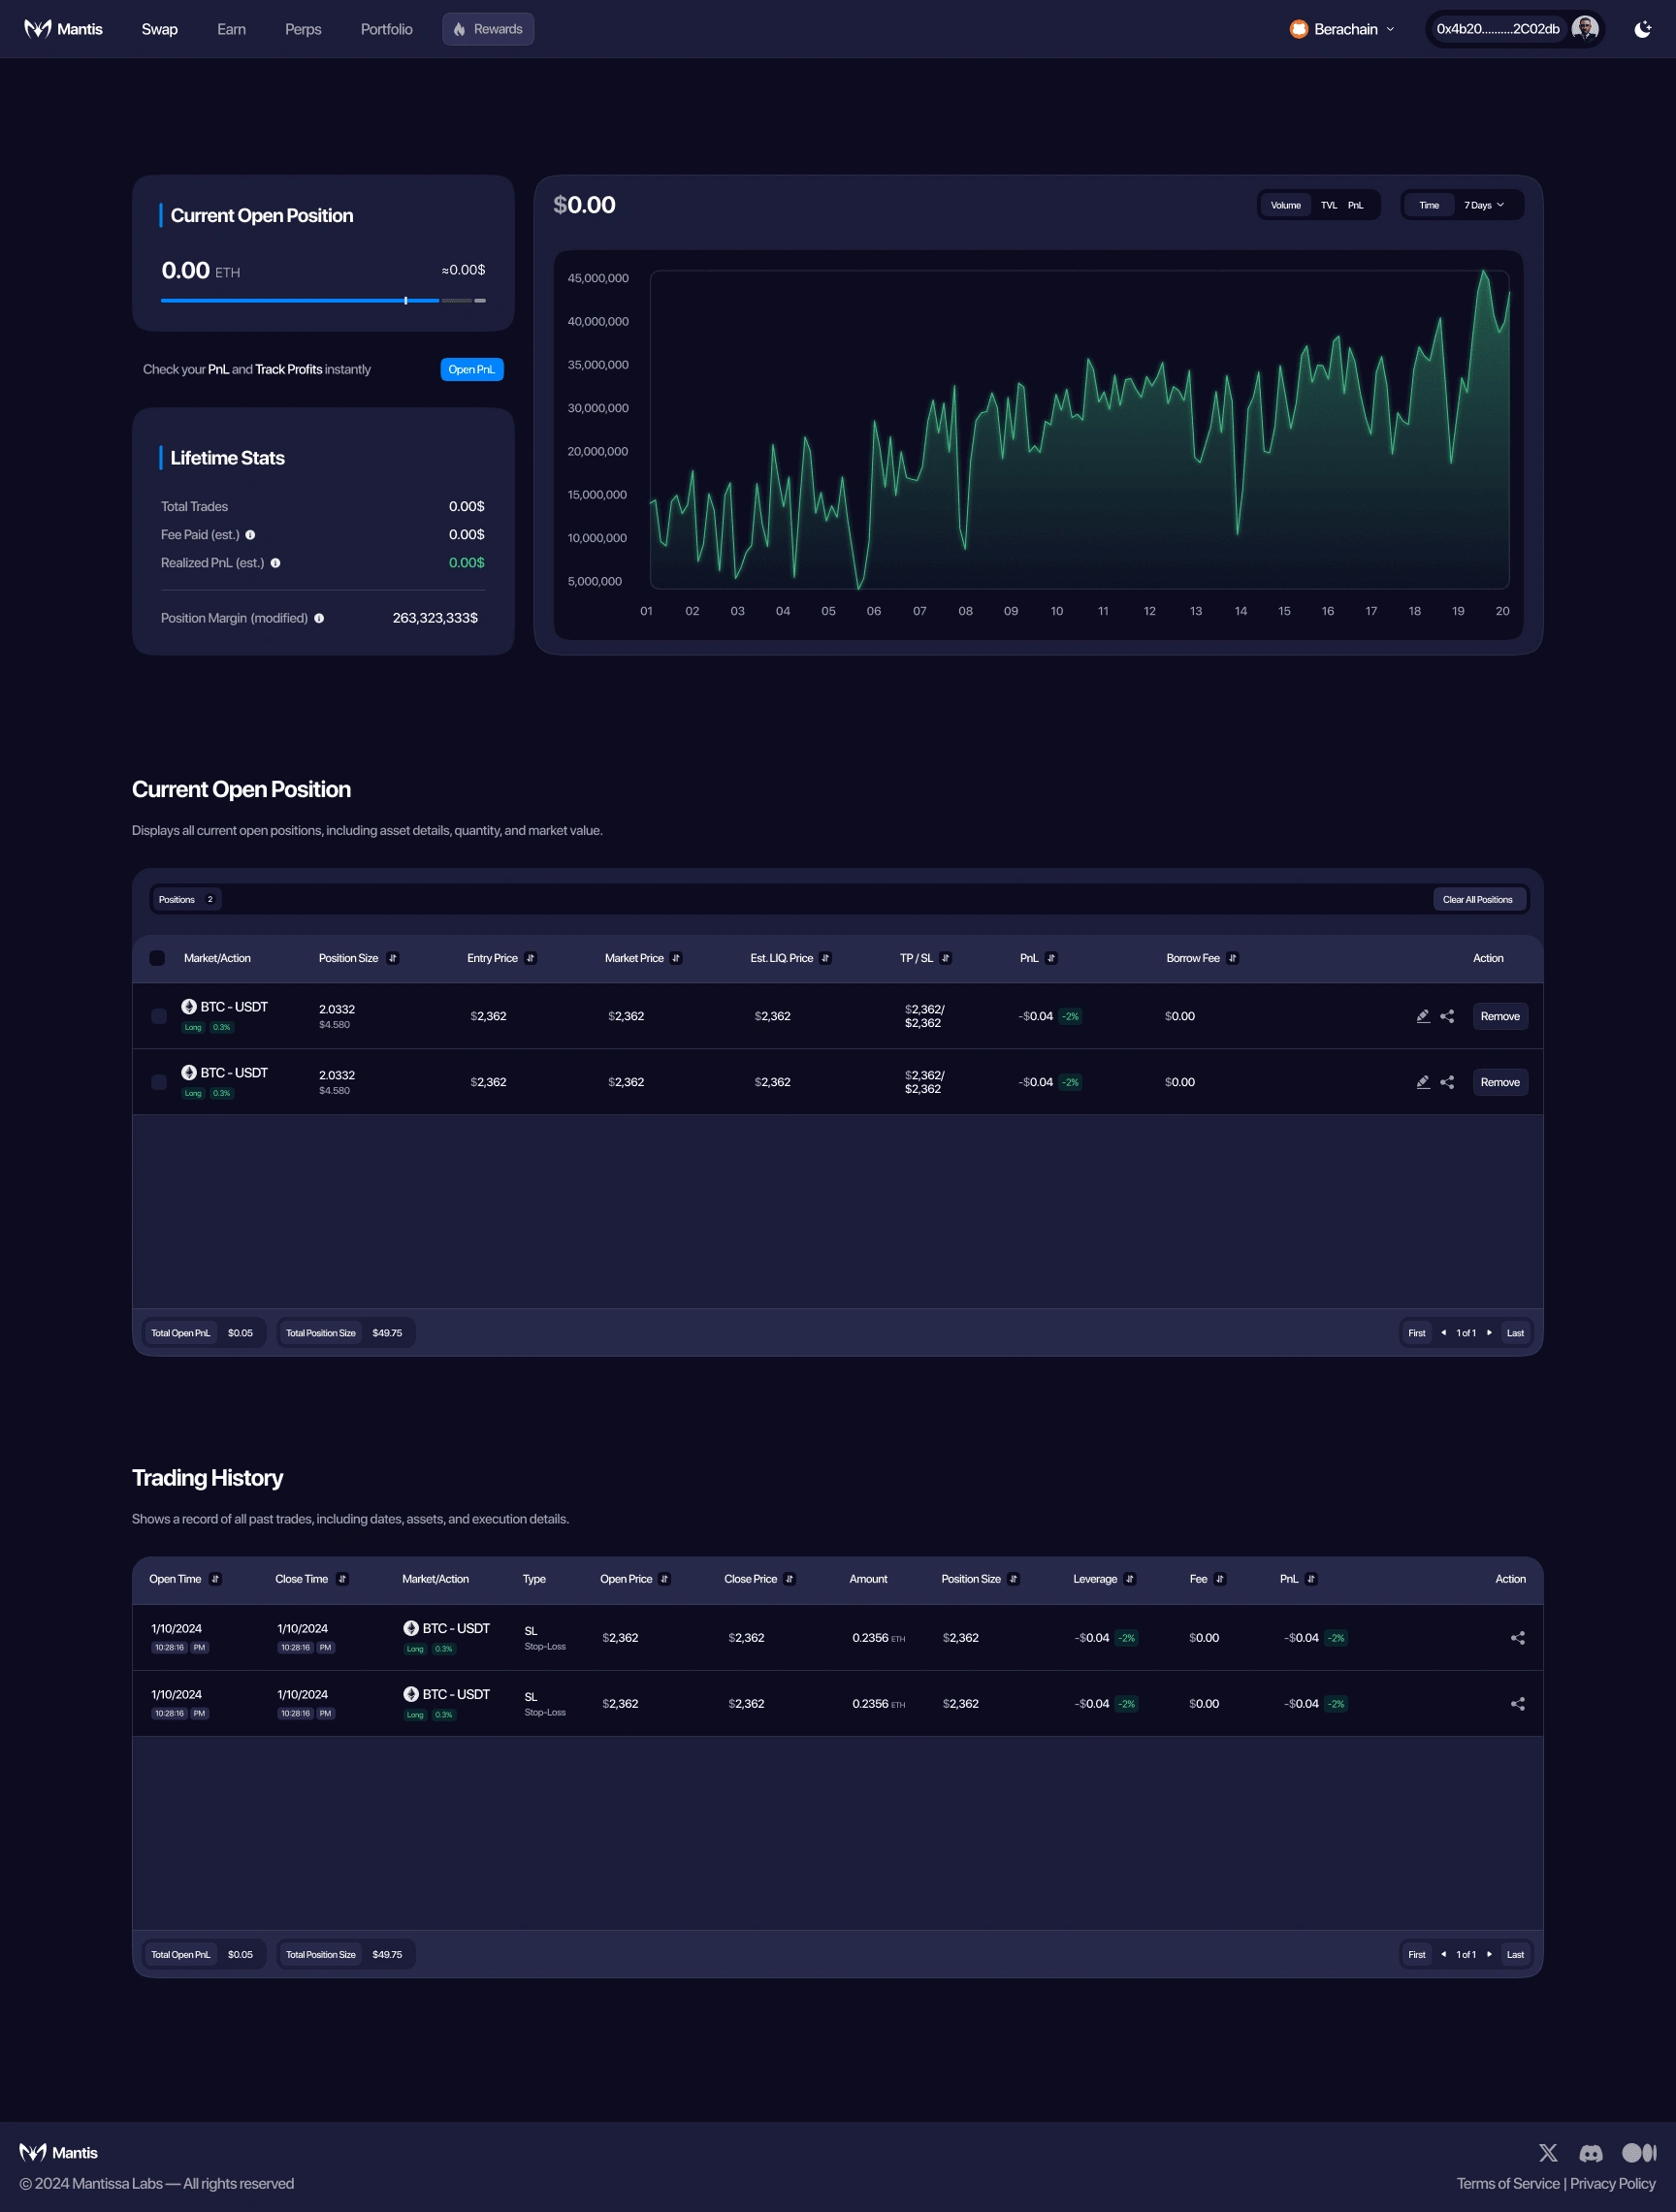Tick the first BTC - USDT position checkbox

tap(158, 1016)
